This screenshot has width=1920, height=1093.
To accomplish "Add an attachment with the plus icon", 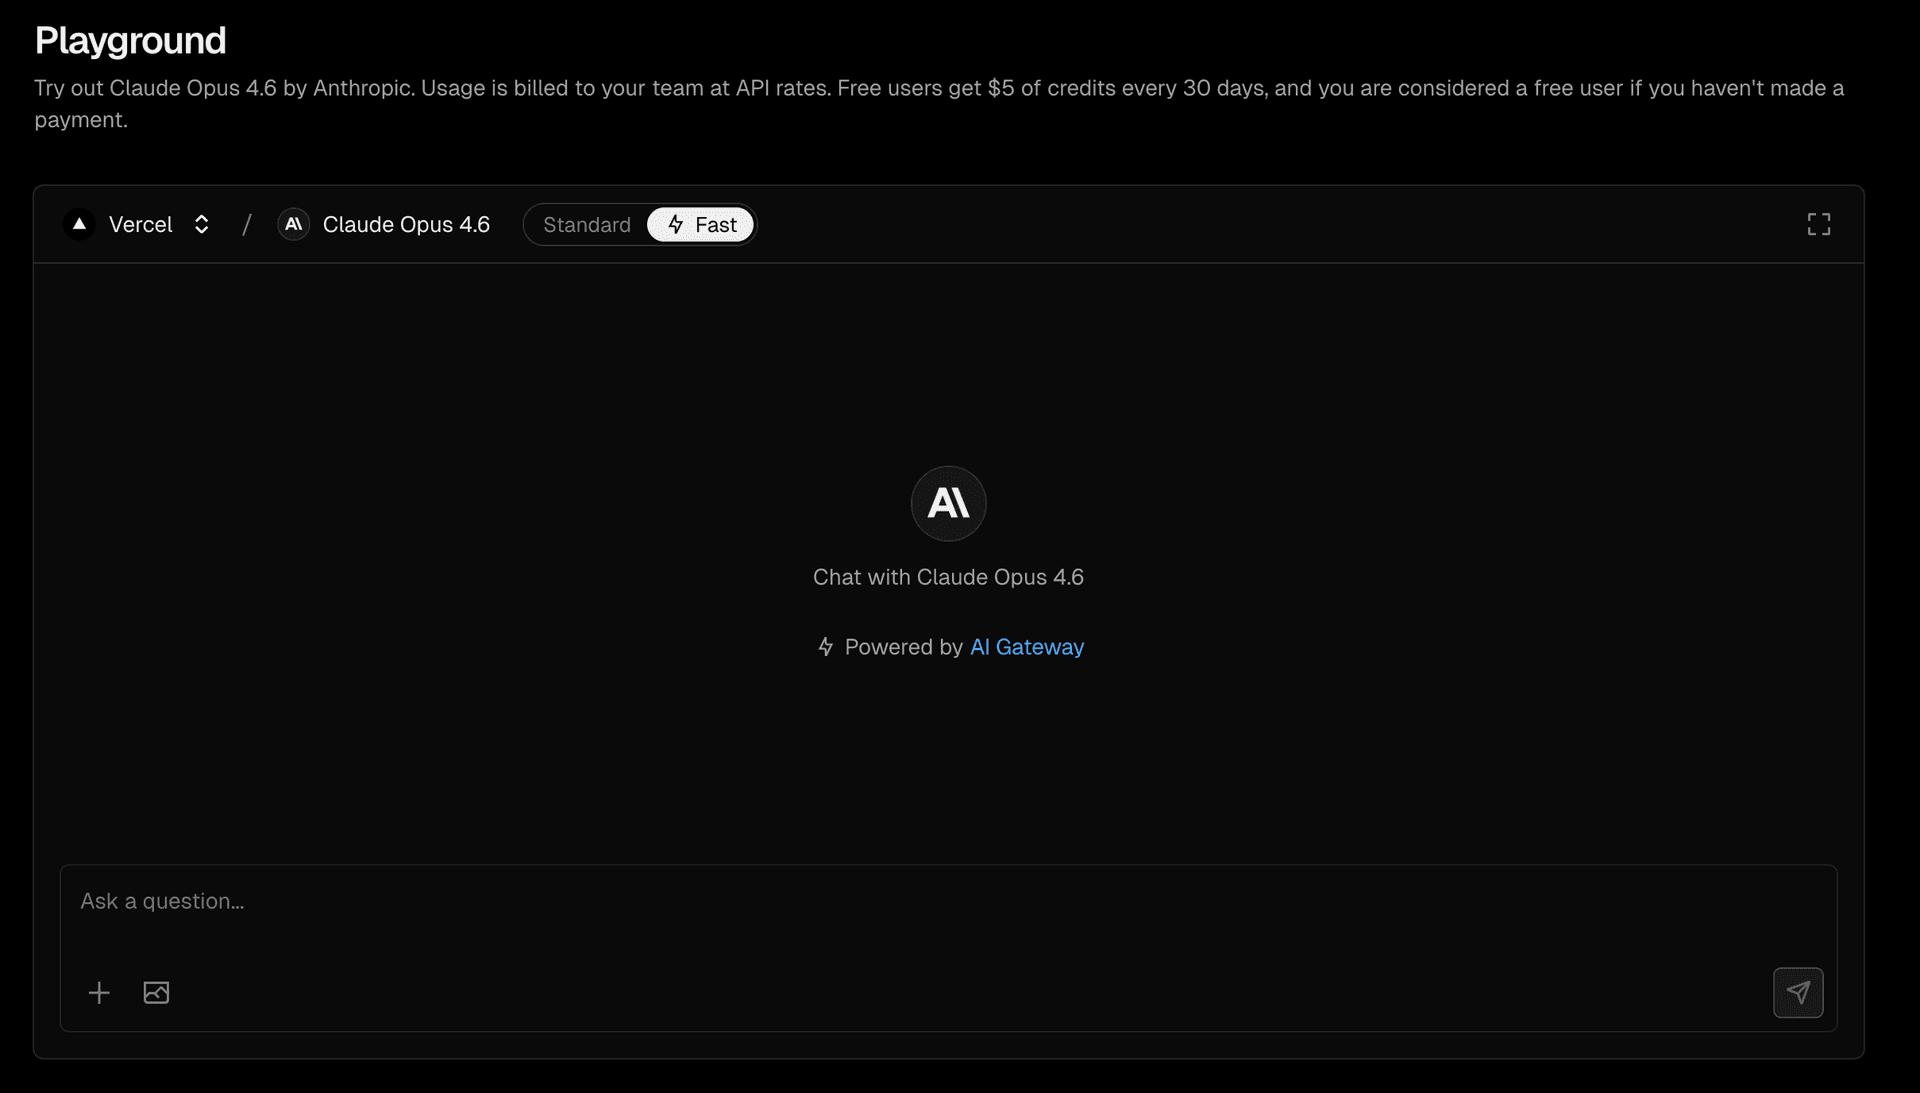I will tap(99, 992).
